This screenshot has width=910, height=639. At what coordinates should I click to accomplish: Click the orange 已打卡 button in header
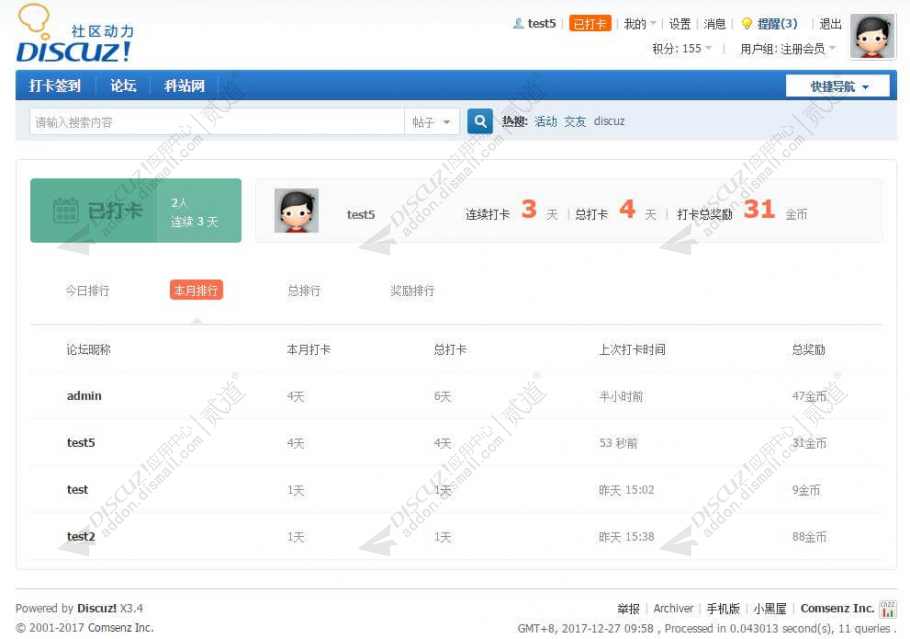[590, 24]
